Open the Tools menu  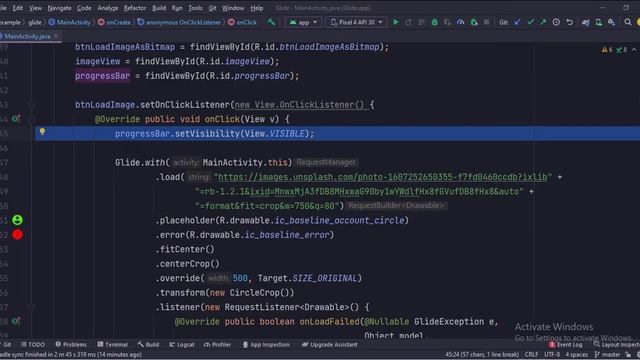195,8
